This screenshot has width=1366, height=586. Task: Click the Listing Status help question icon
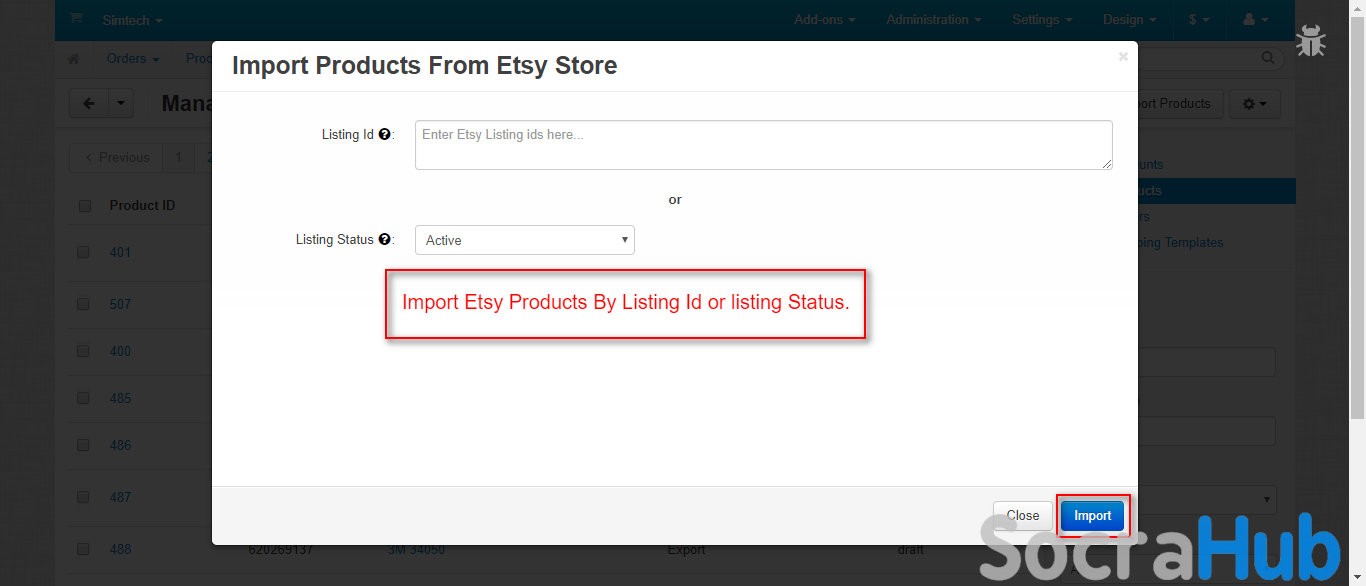point(385,240)
